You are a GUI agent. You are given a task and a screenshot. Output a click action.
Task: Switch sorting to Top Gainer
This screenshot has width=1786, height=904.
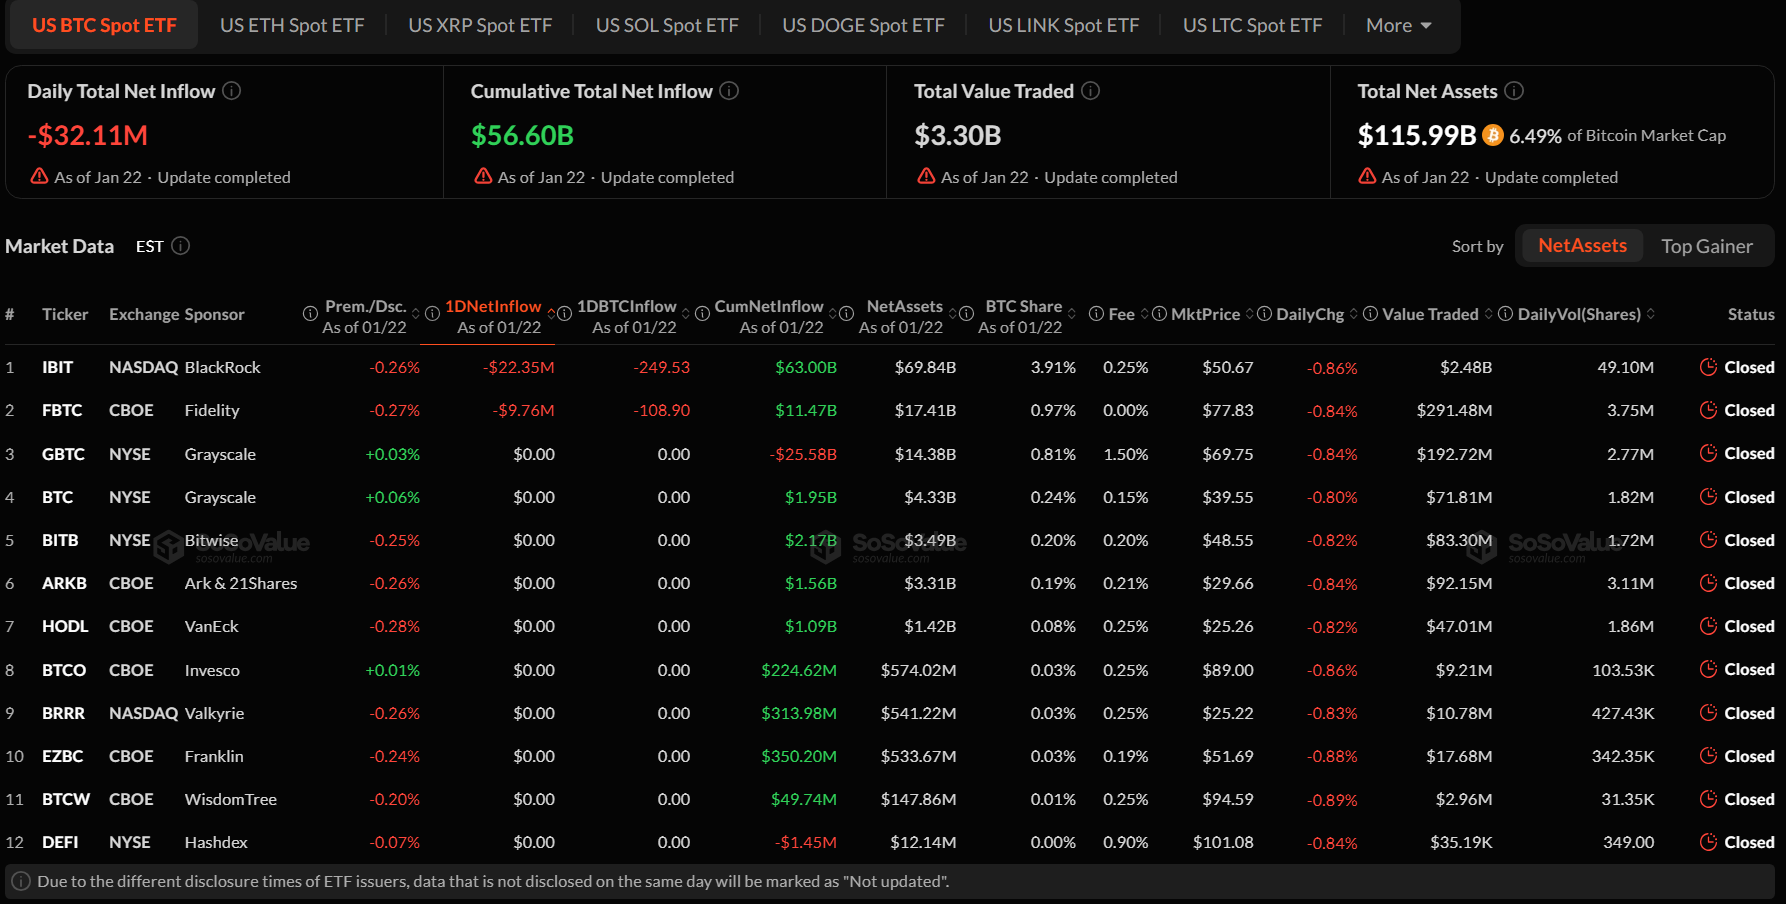(1706, 246)
